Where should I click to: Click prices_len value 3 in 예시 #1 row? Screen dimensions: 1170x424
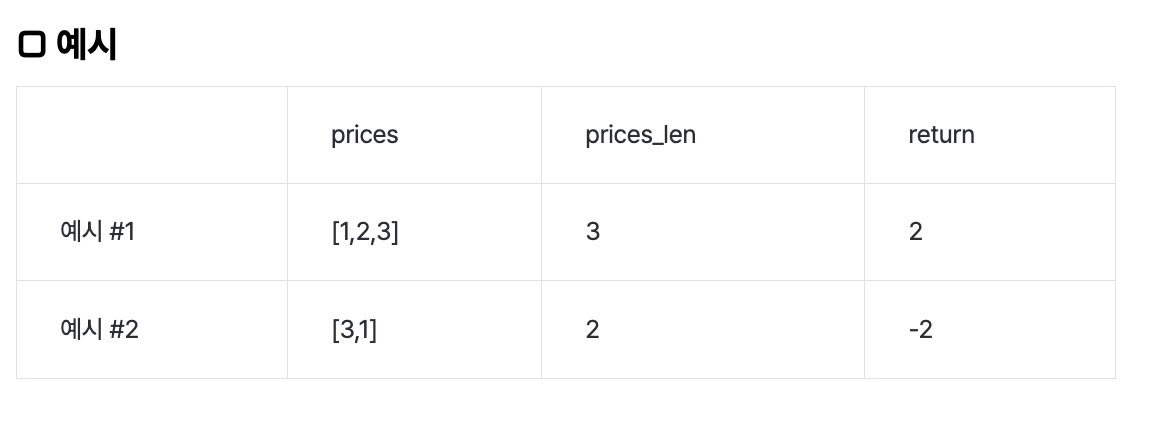tap(593, 232)
